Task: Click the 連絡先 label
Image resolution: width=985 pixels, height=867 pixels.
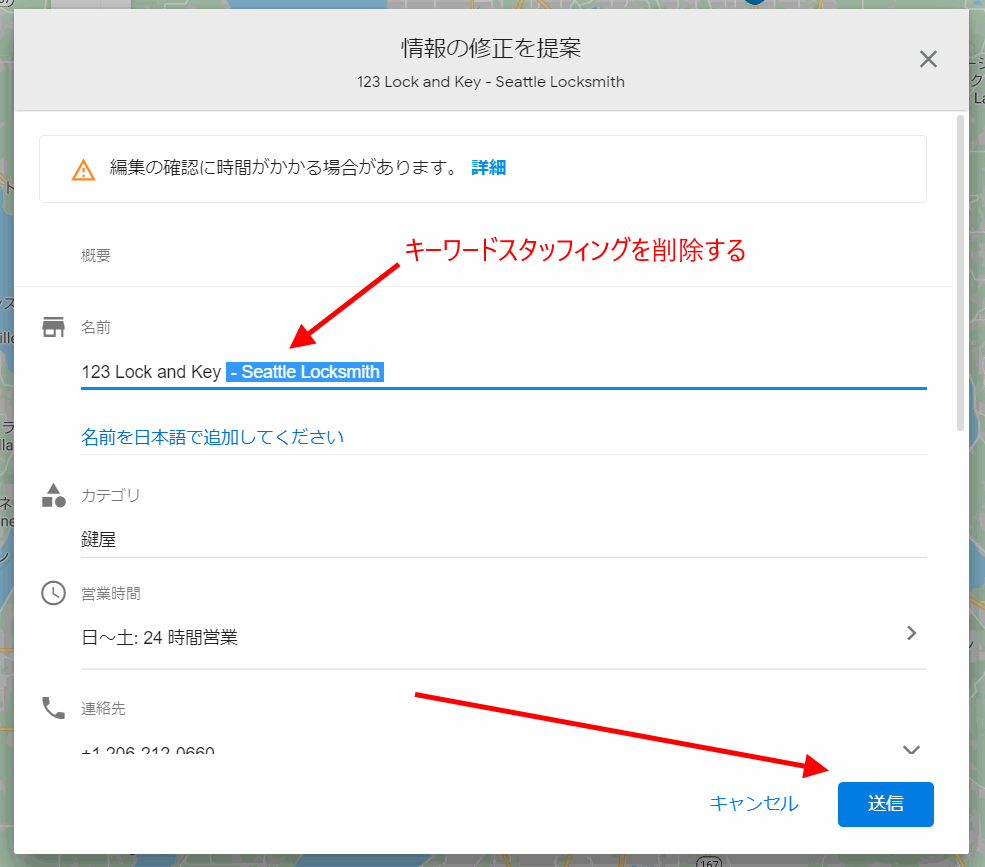Action: click(103, 709)
